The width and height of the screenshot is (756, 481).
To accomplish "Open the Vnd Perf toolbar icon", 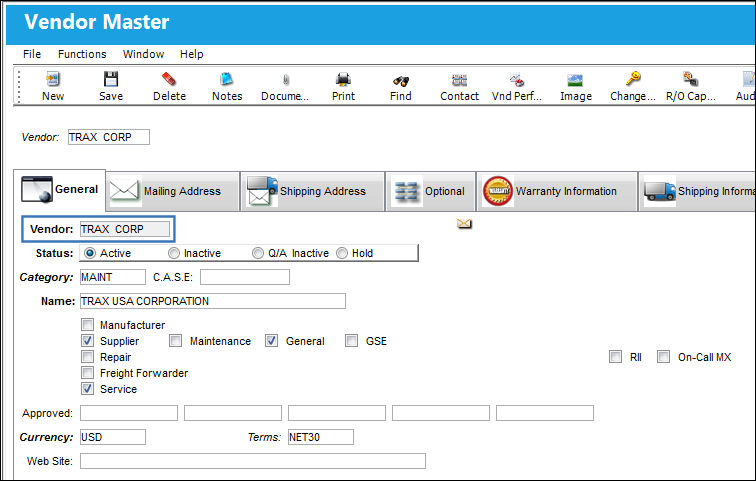I will pos(517,80).
